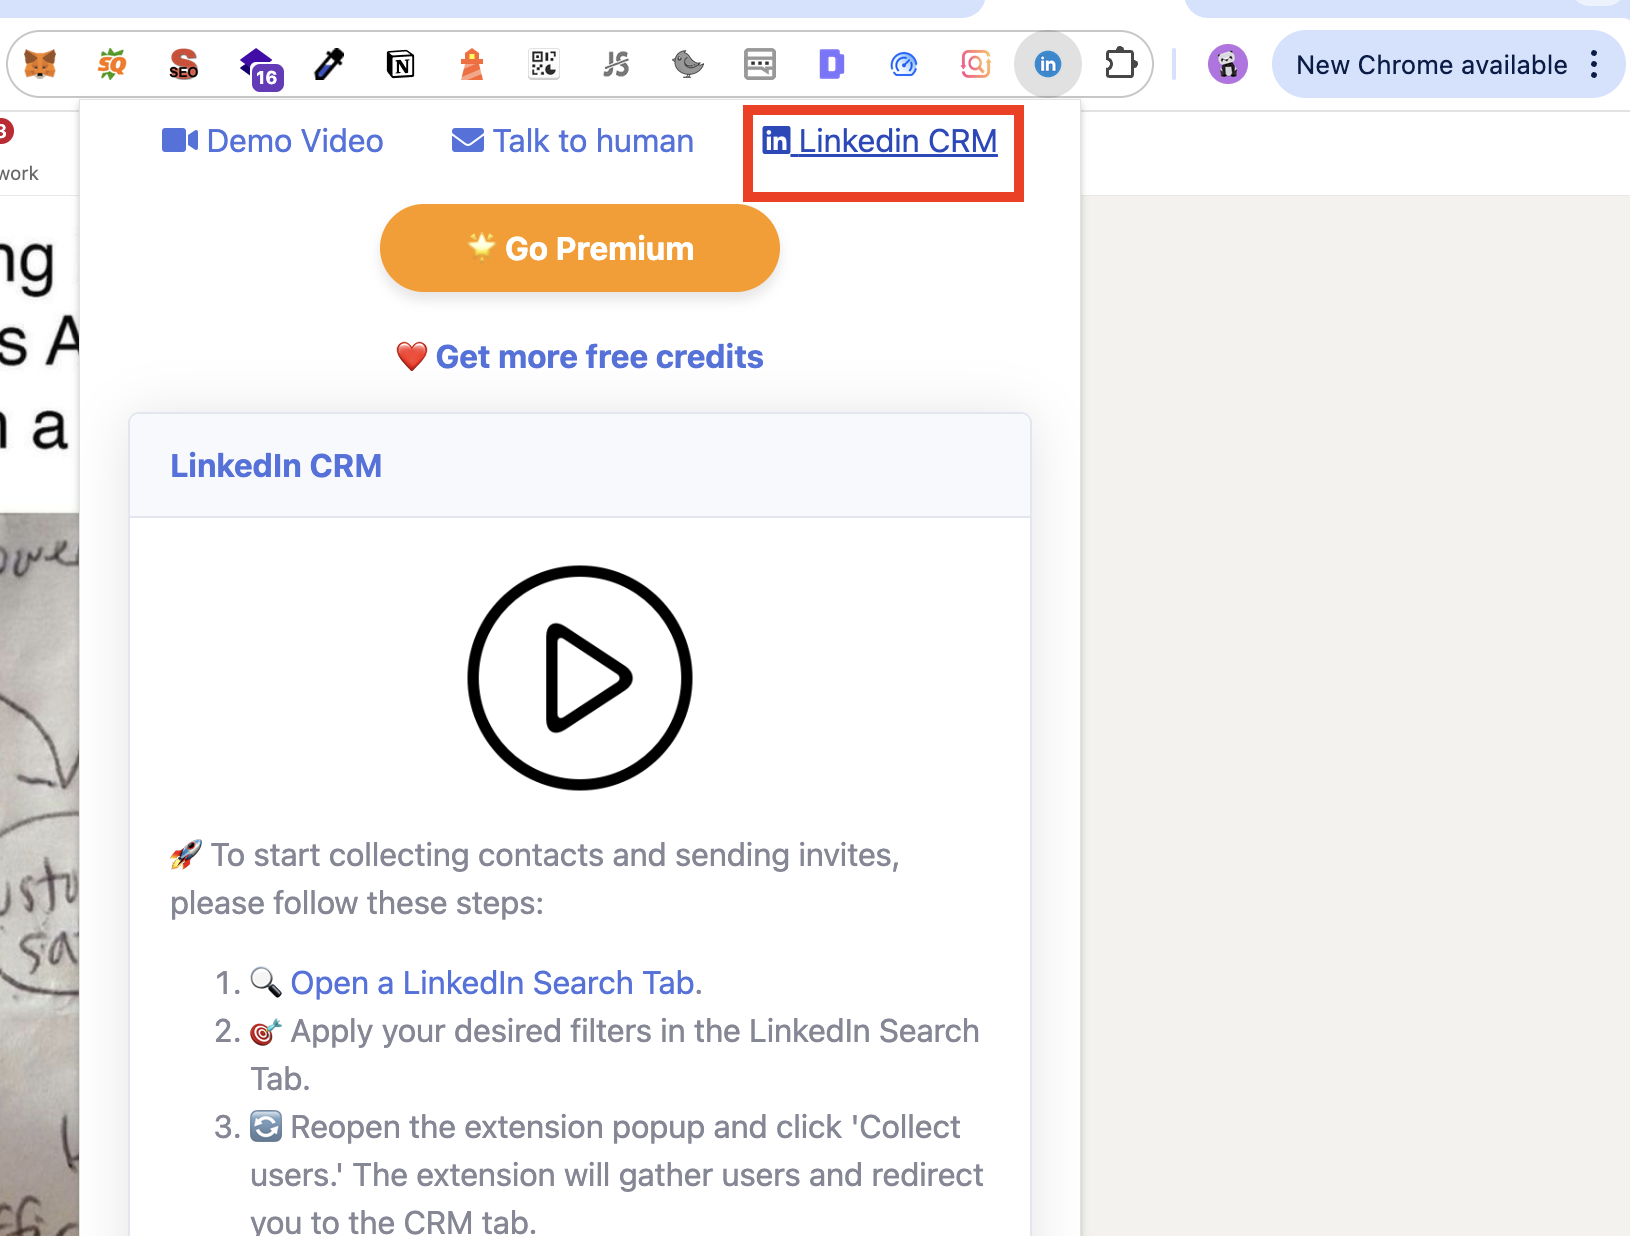Open the Notion web clipper extension
The height and width of the screenshot is (1236, 1630).
point(400,65)
